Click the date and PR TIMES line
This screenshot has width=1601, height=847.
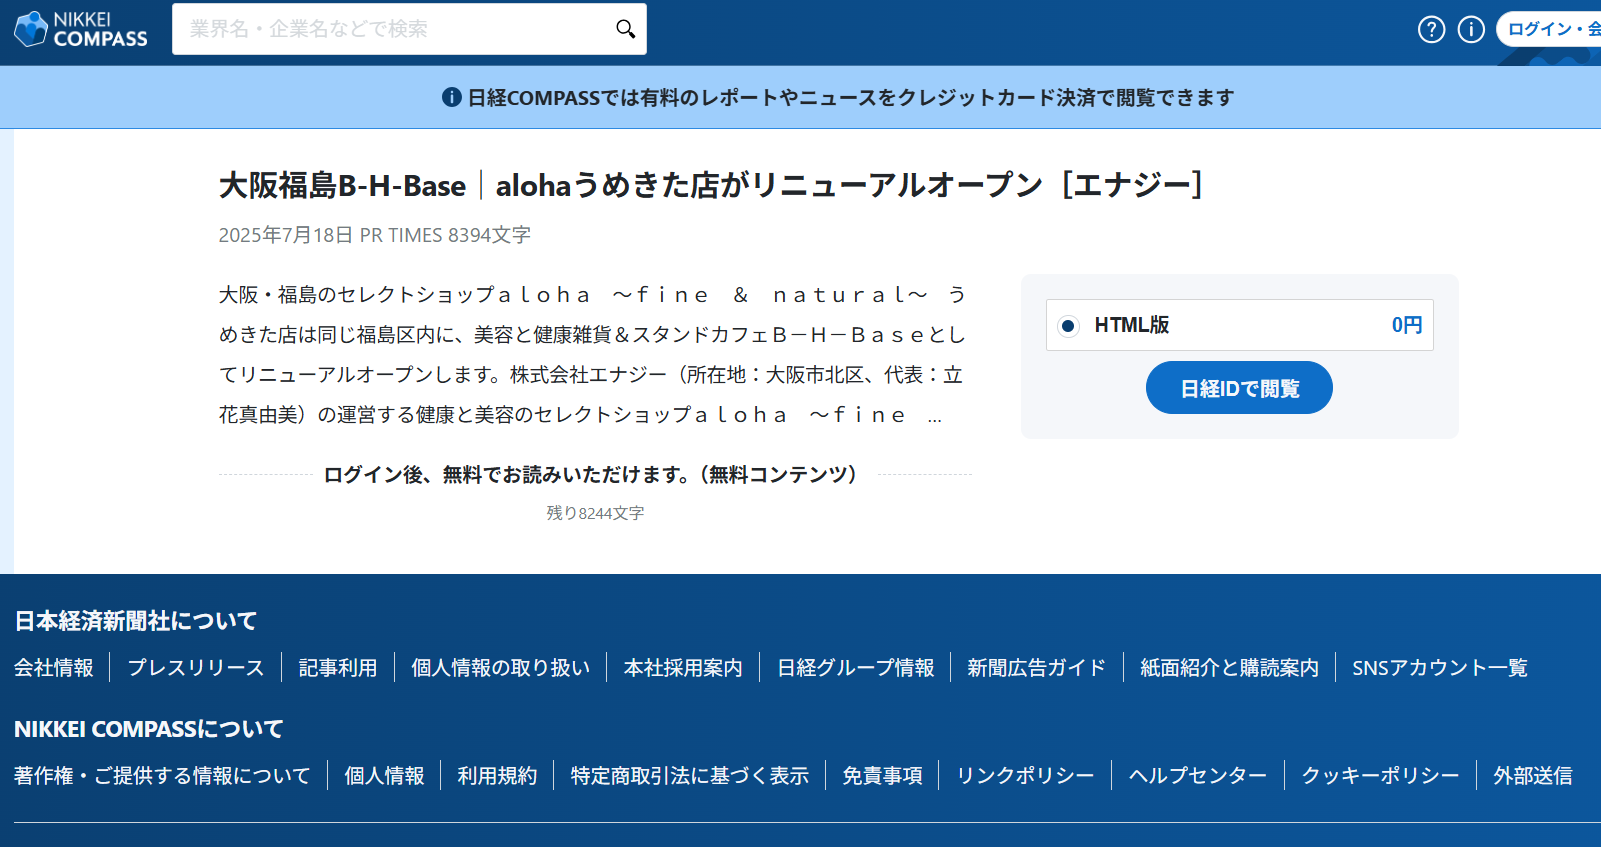click(374, 235)
